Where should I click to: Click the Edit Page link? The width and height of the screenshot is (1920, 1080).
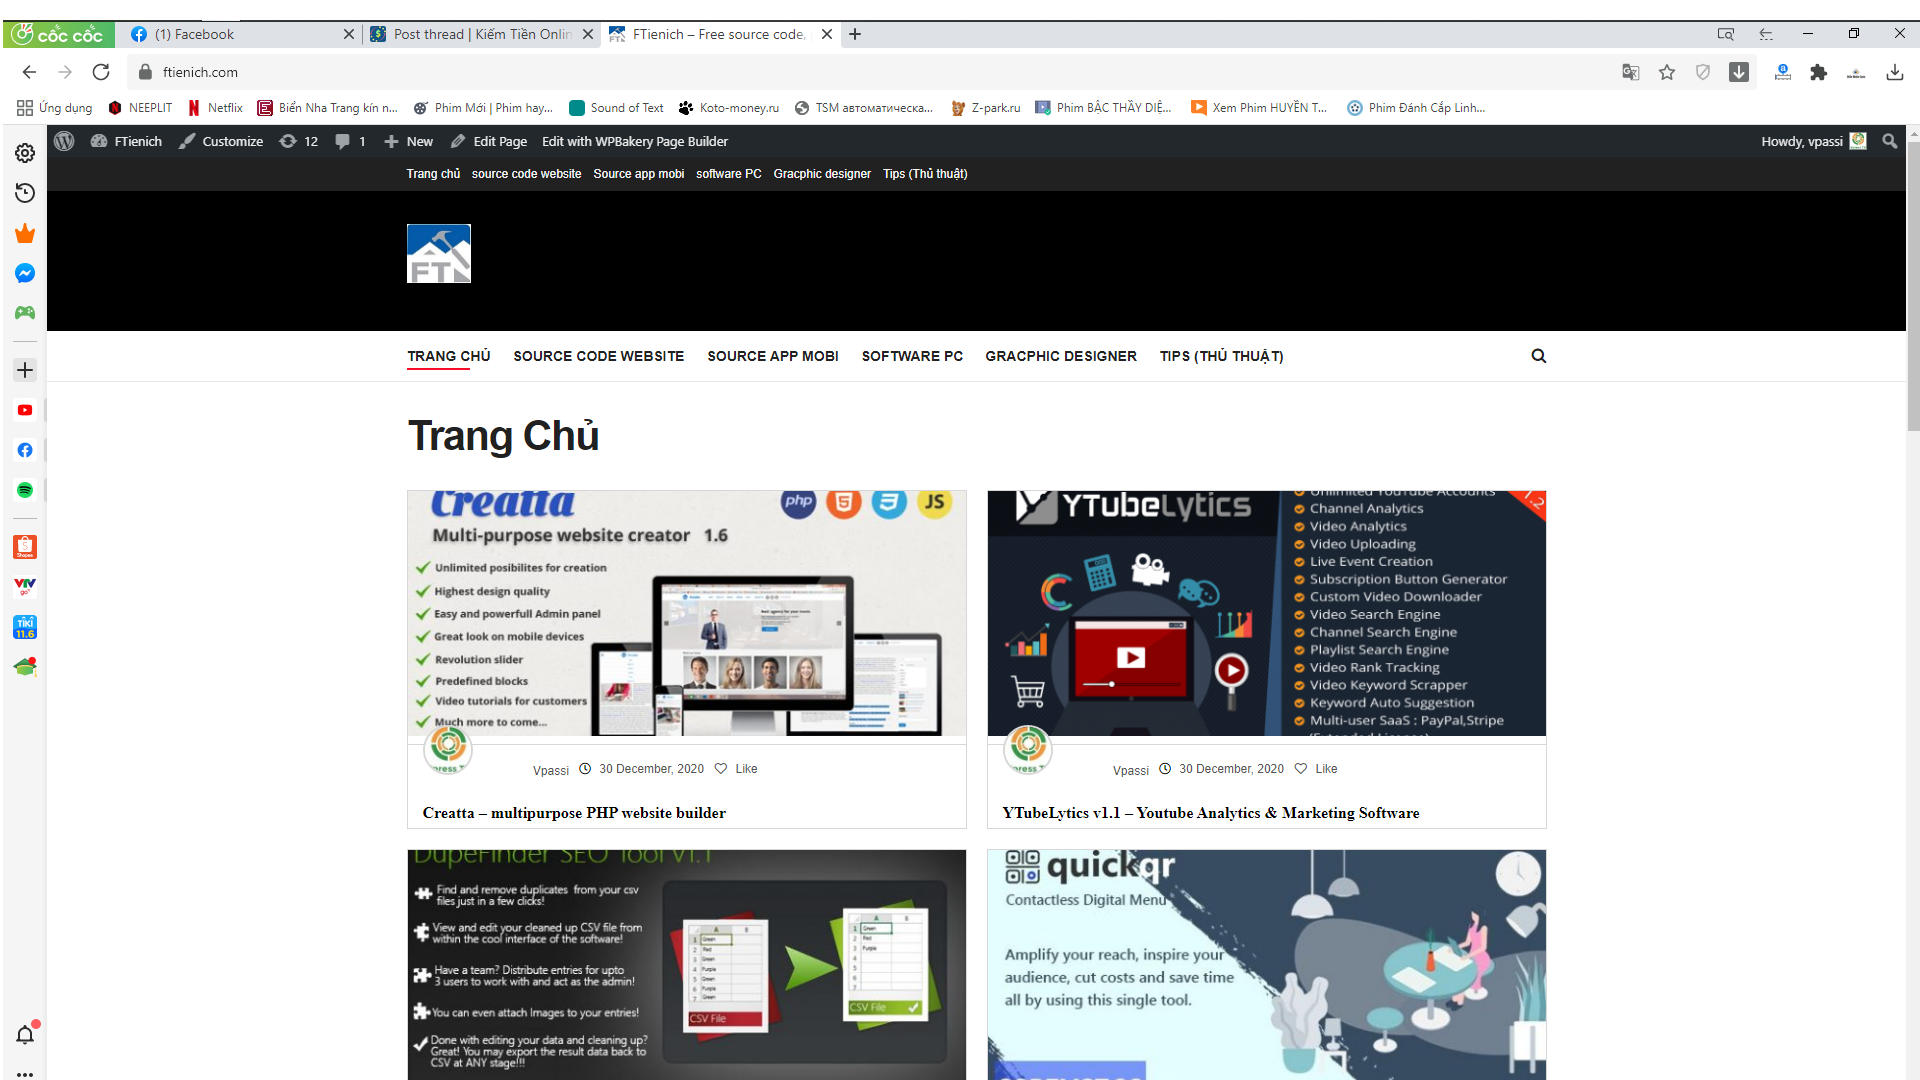point(489,141)
